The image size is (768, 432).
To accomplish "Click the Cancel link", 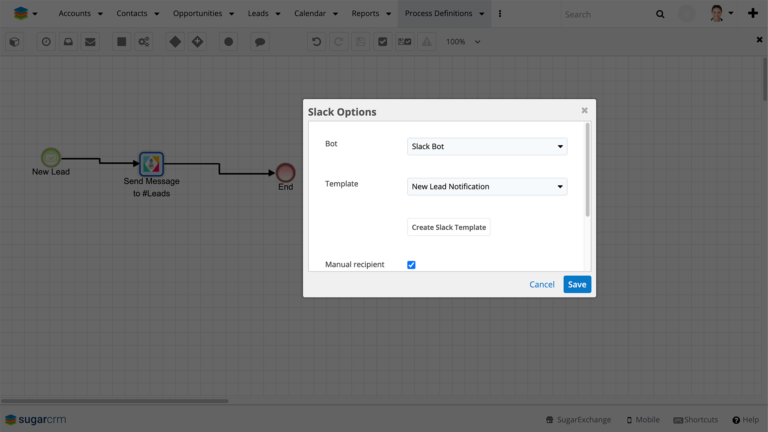I will [x=542, y=285].
